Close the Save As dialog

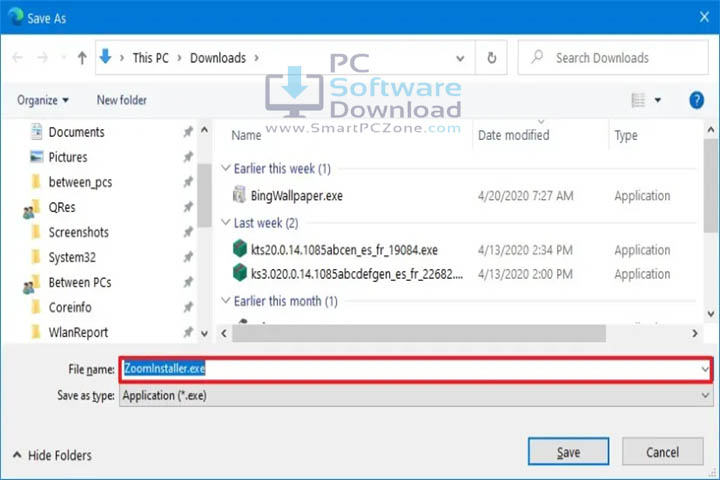pos(704,17)
